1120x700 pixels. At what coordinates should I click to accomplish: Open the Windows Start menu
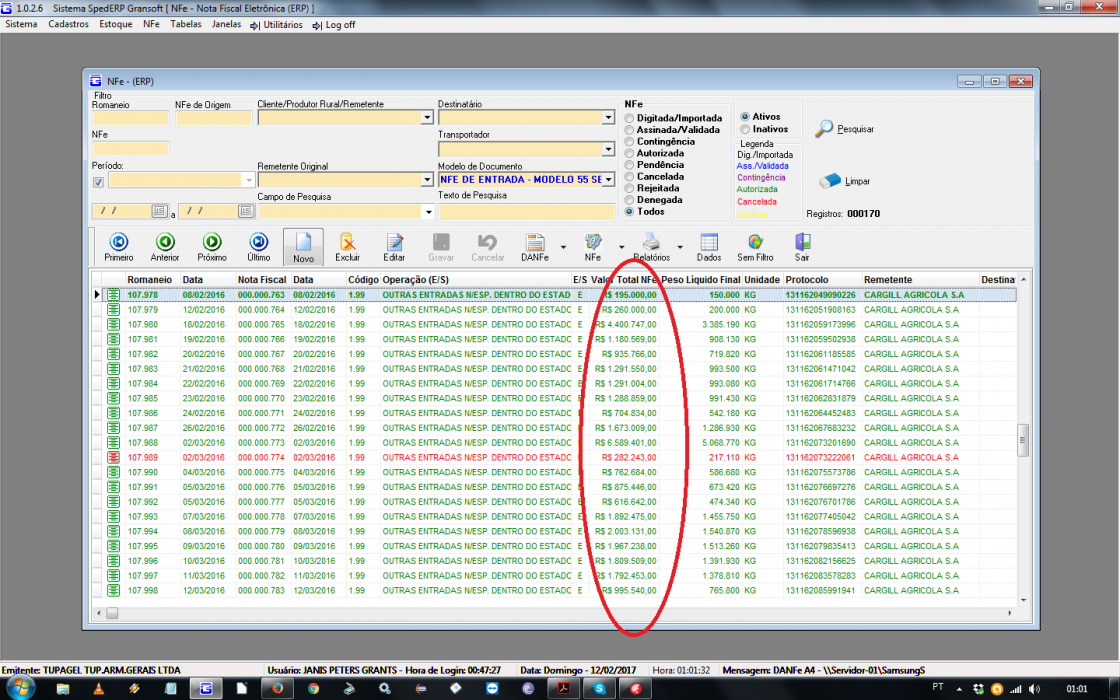pyautogui.click(x=19, y=688)
